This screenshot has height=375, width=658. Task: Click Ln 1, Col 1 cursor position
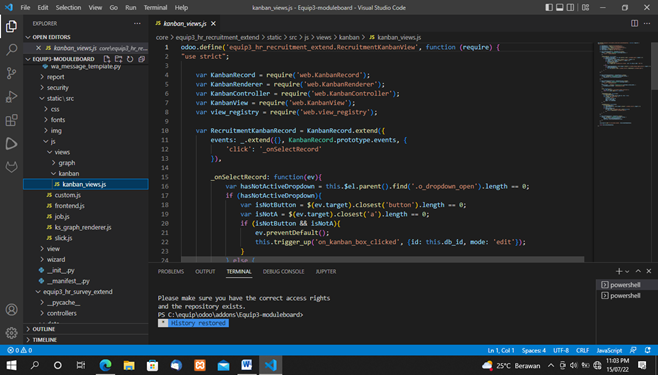click(501, 350)
